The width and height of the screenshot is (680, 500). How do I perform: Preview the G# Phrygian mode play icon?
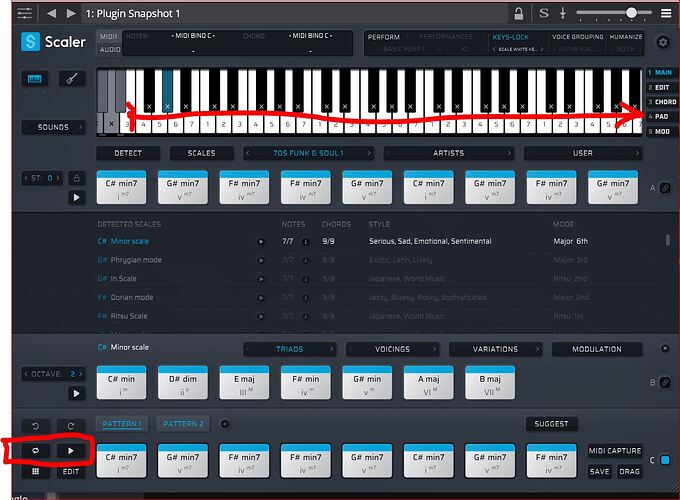pyautogui.click(x=261, y=260)
